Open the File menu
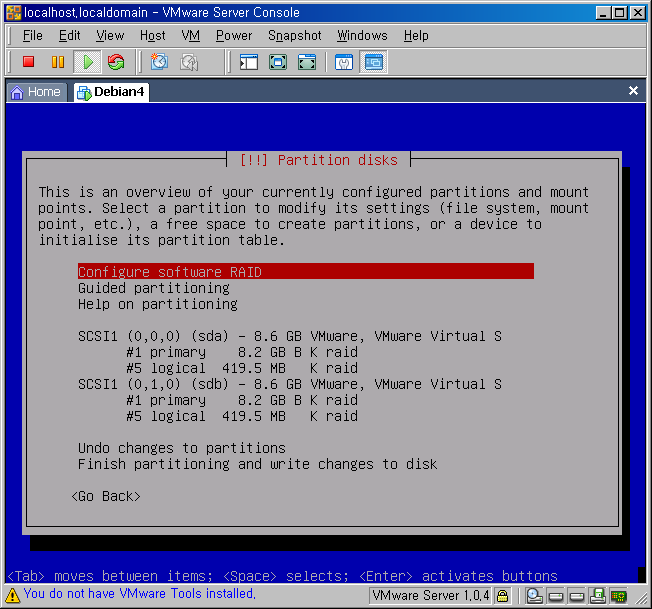This screenshot has width=652, height=609. click(x=33, y=35)
